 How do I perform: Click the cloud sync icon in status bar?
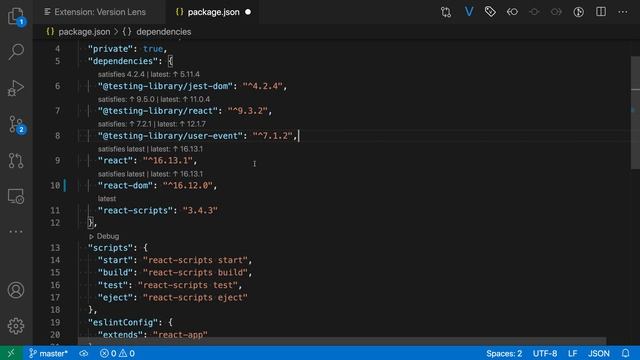coord(84,353)
